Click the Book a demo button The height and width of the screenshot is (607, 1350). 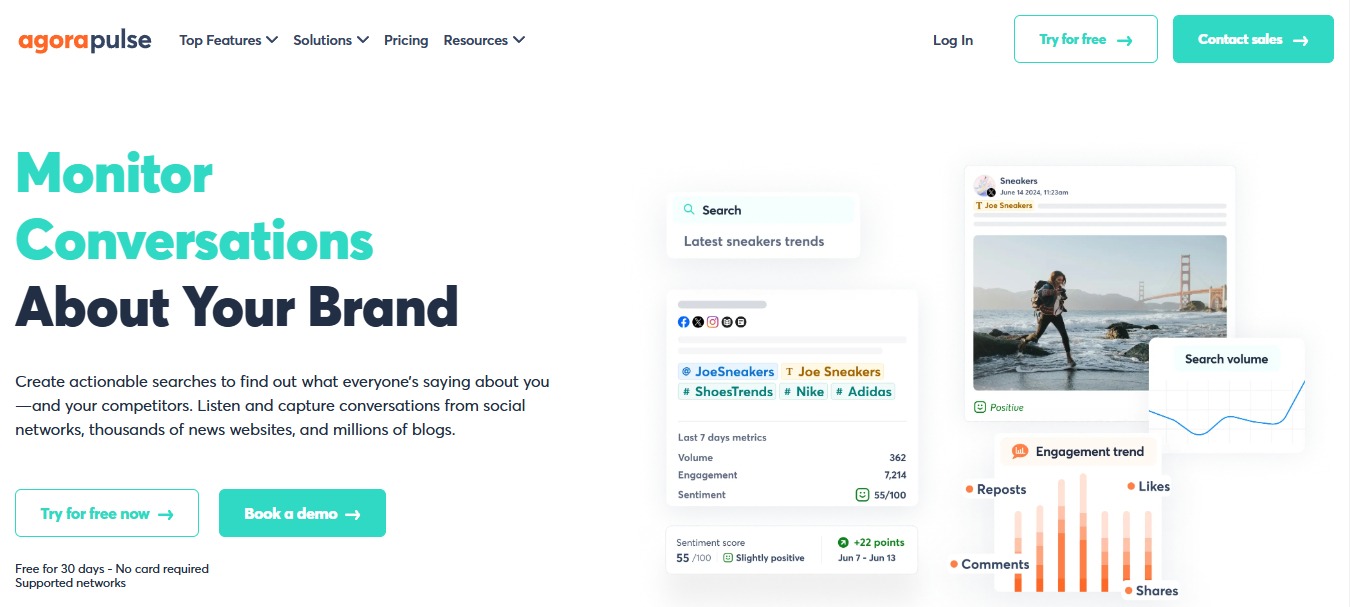[302, 513]
